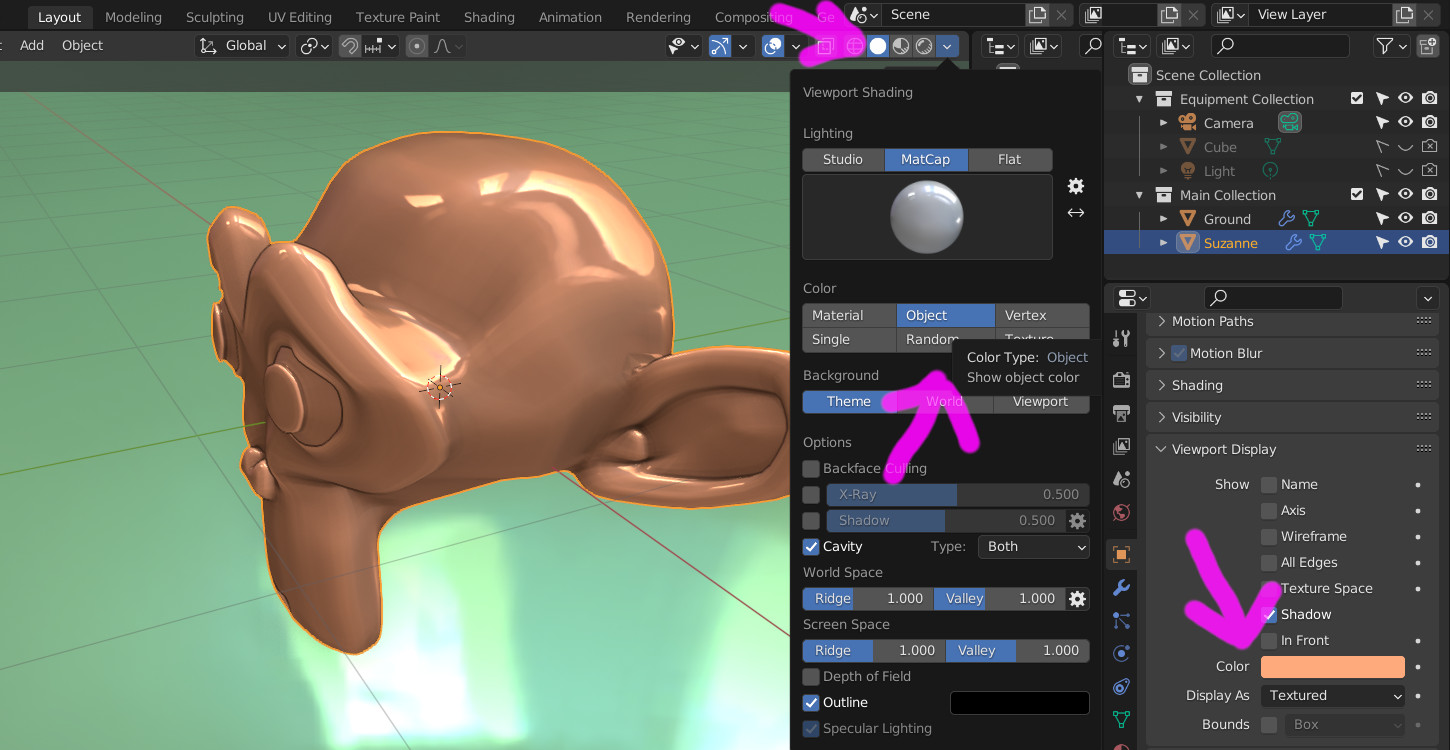Select Solid viewport shading mode icon
This screenshot has height=750, width=1450.
878,46
